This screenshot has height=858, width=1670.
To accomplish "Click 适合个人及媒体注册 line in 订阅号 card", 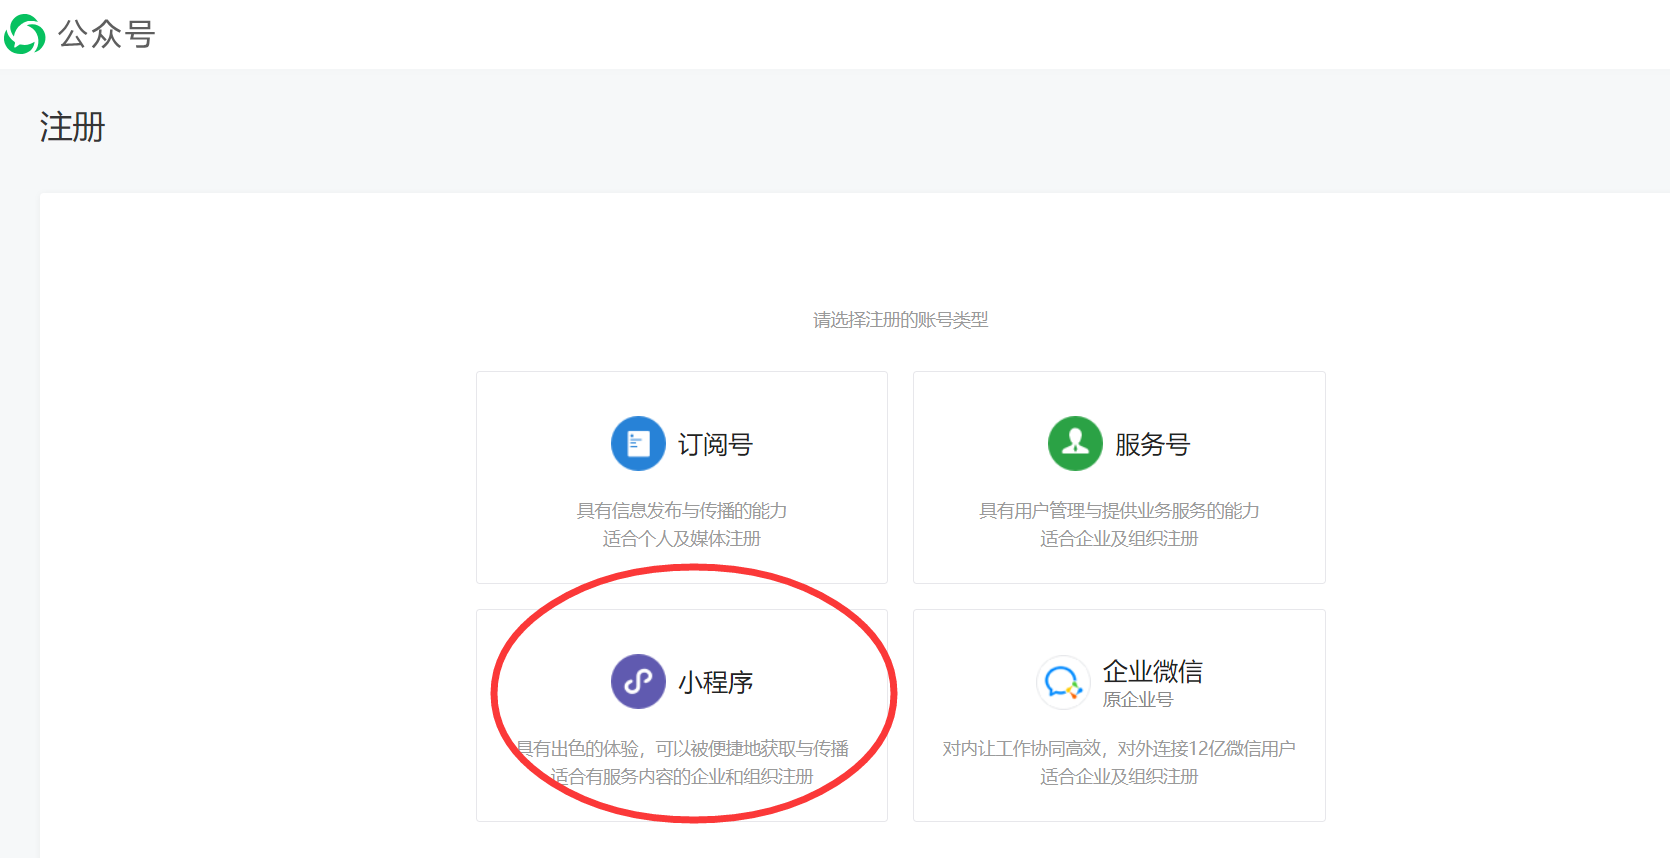I will pos(681,539).
